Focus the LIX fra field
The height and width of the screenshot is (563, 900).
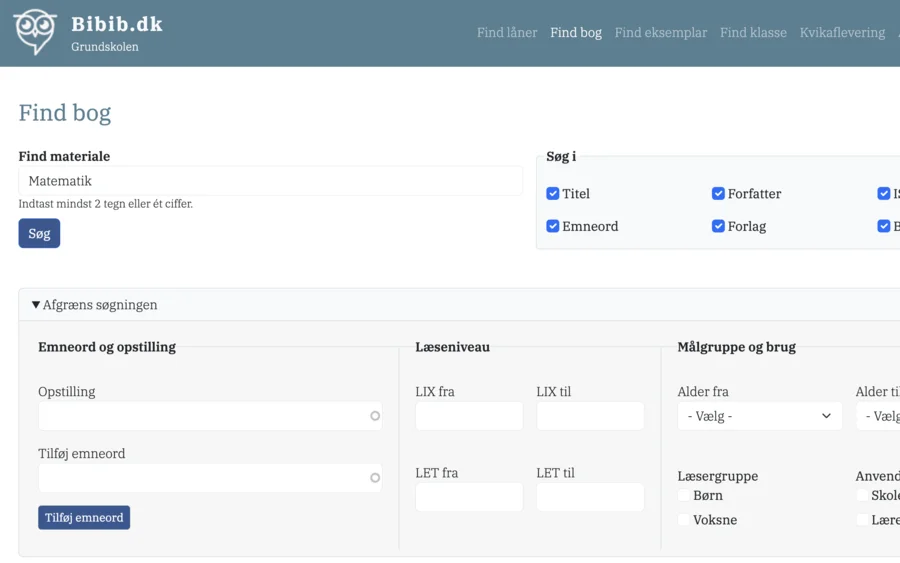point(469,416)
